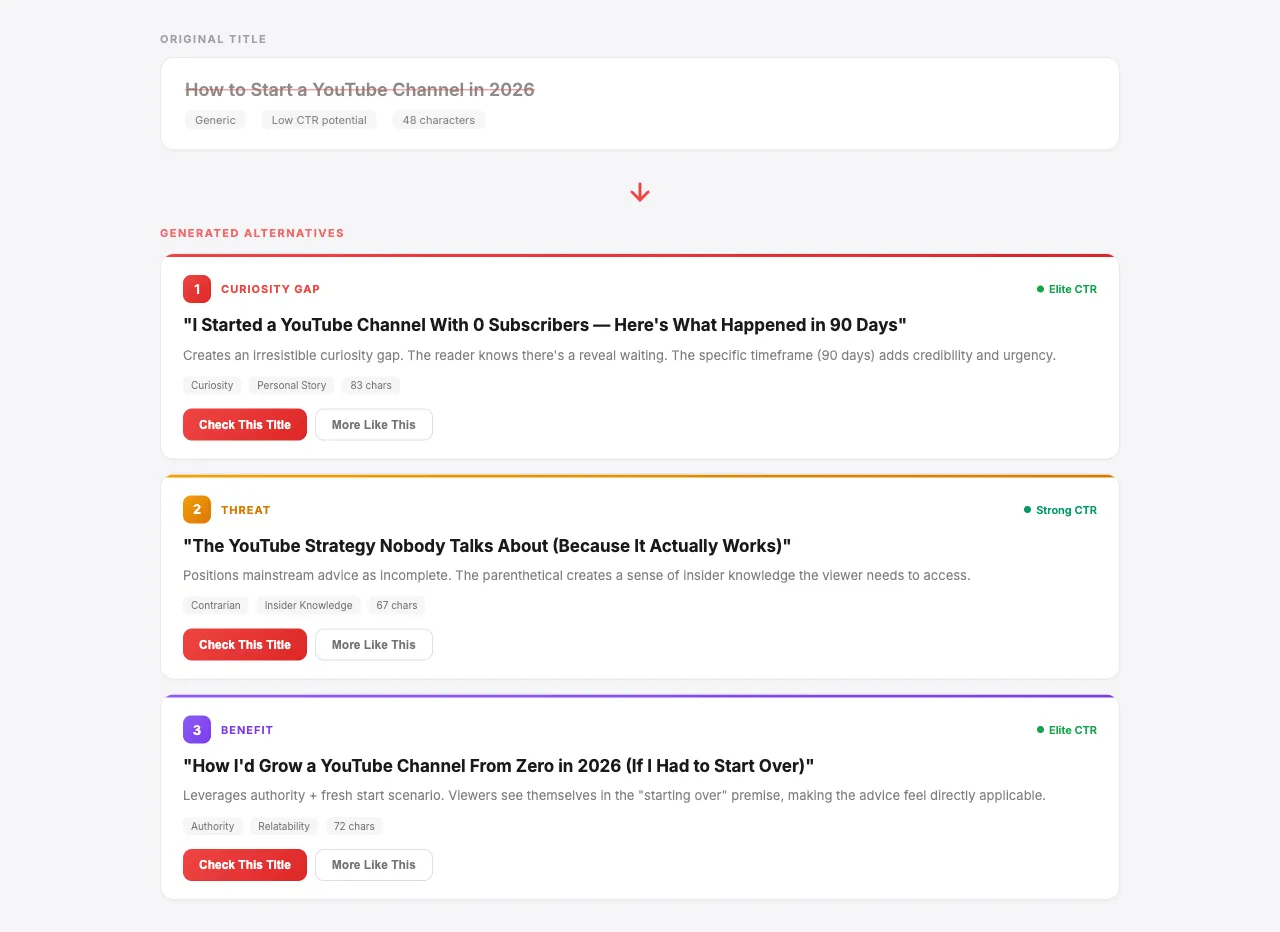
Task: Click the orange badge numbered 2
Action: coord(197,509)
